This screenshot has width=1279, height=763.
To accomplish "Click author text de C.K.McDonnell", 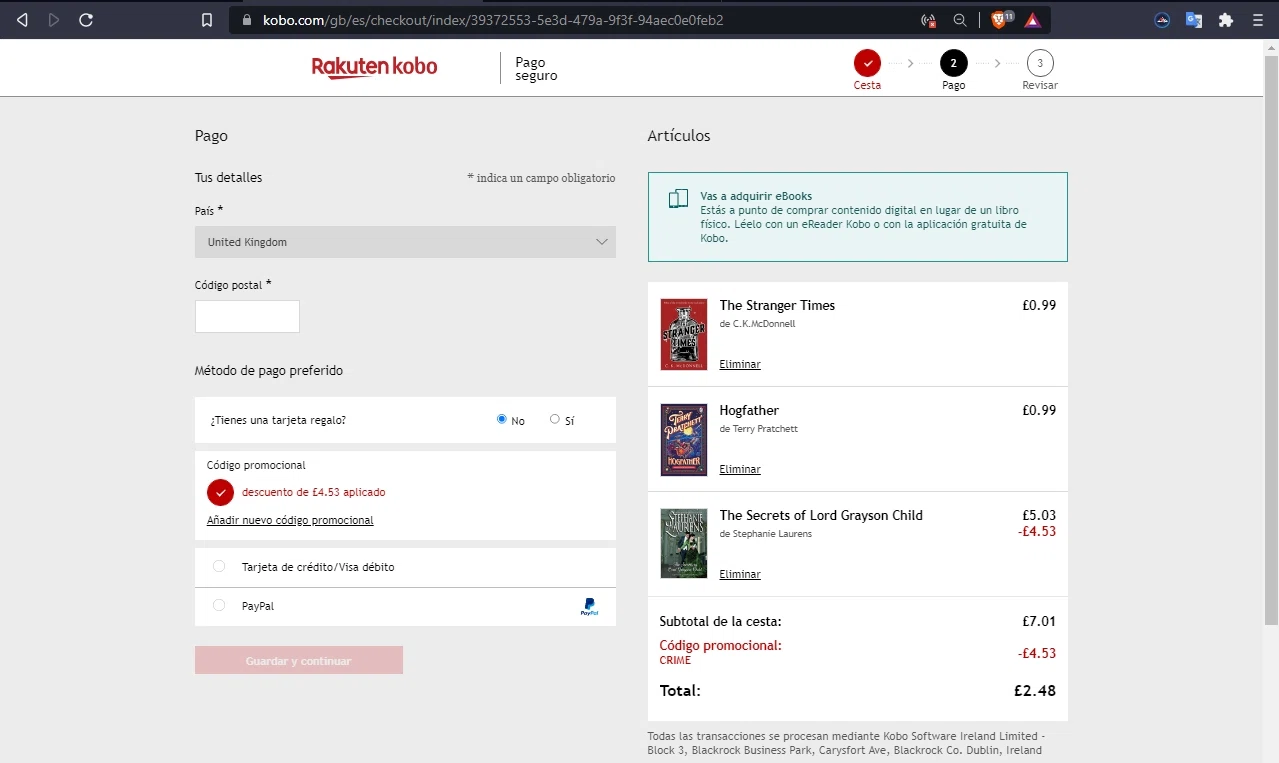I will (757, 324).
